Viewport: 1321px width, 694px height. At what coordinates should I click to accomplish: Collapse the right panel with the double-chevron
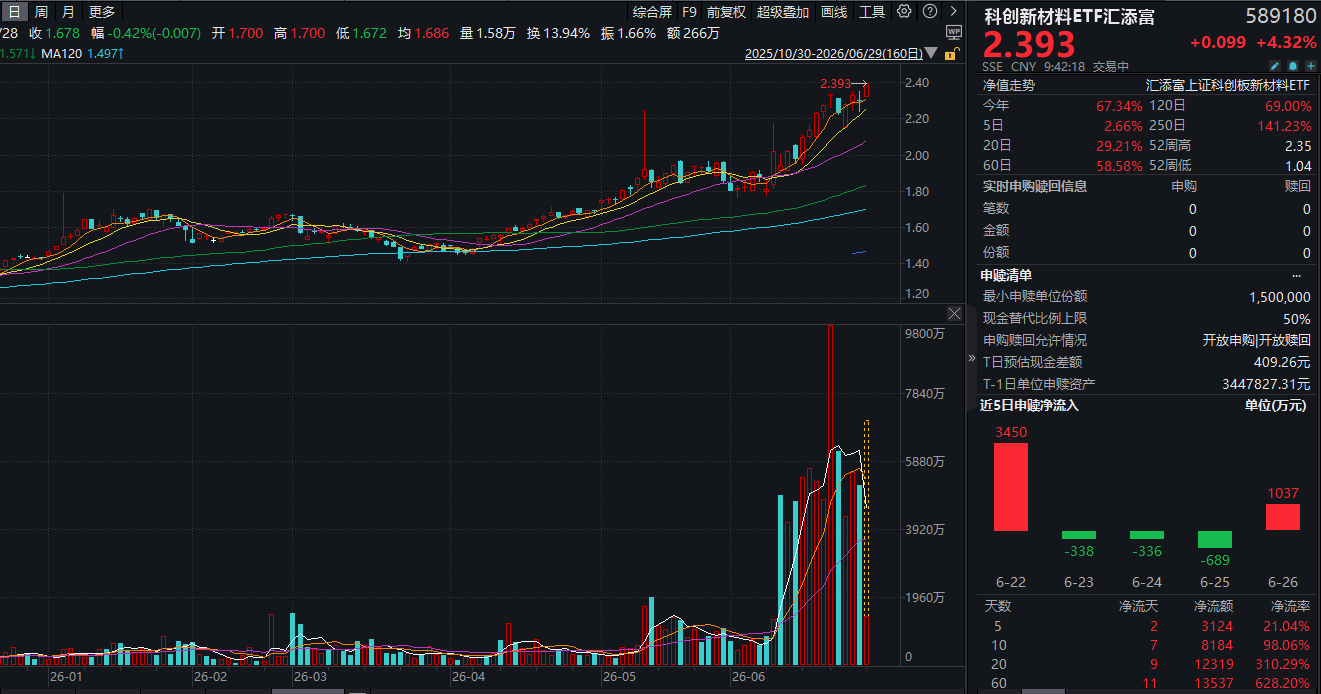[x=971, y=357]
